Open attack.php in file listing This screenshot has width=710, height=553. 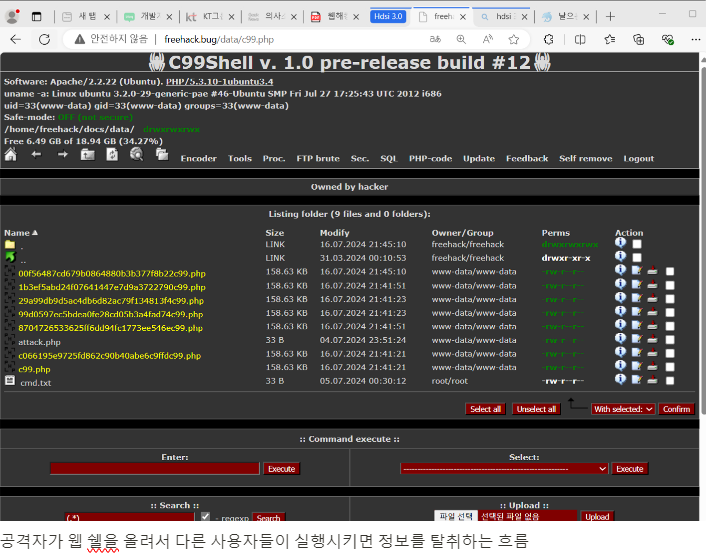[x=39, y=342]
